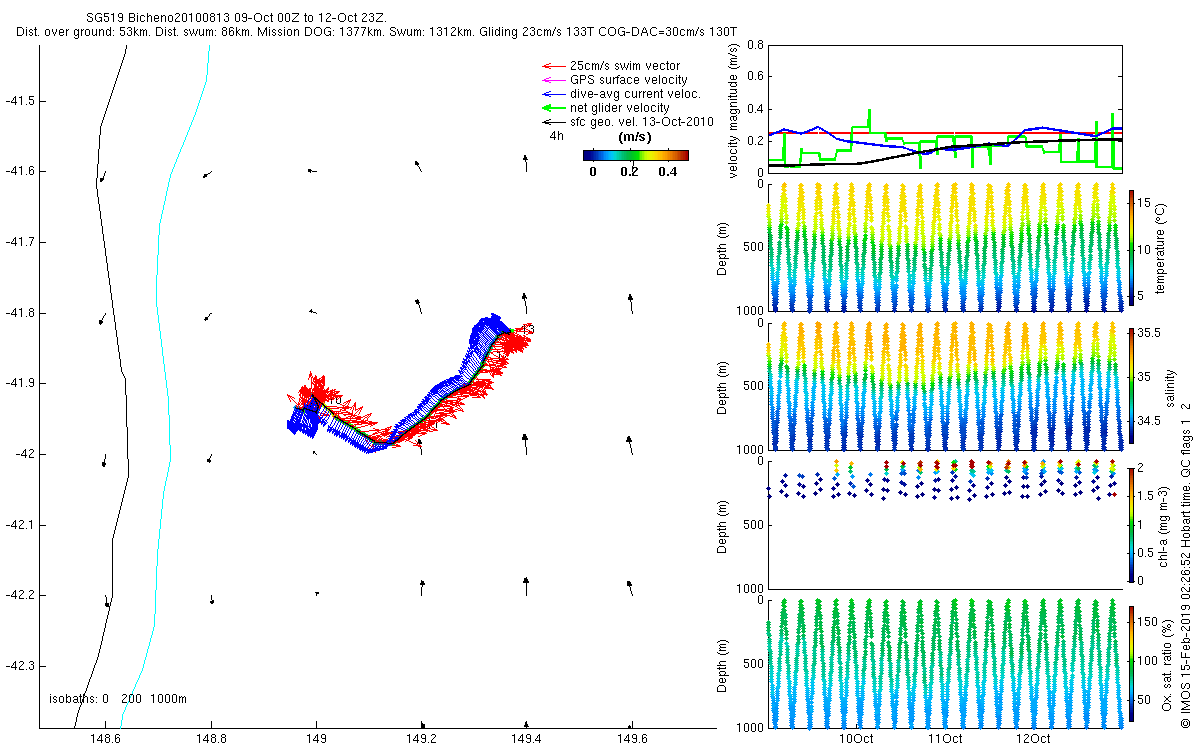Click the green net glider velocity legend arrow

(553, 108)
